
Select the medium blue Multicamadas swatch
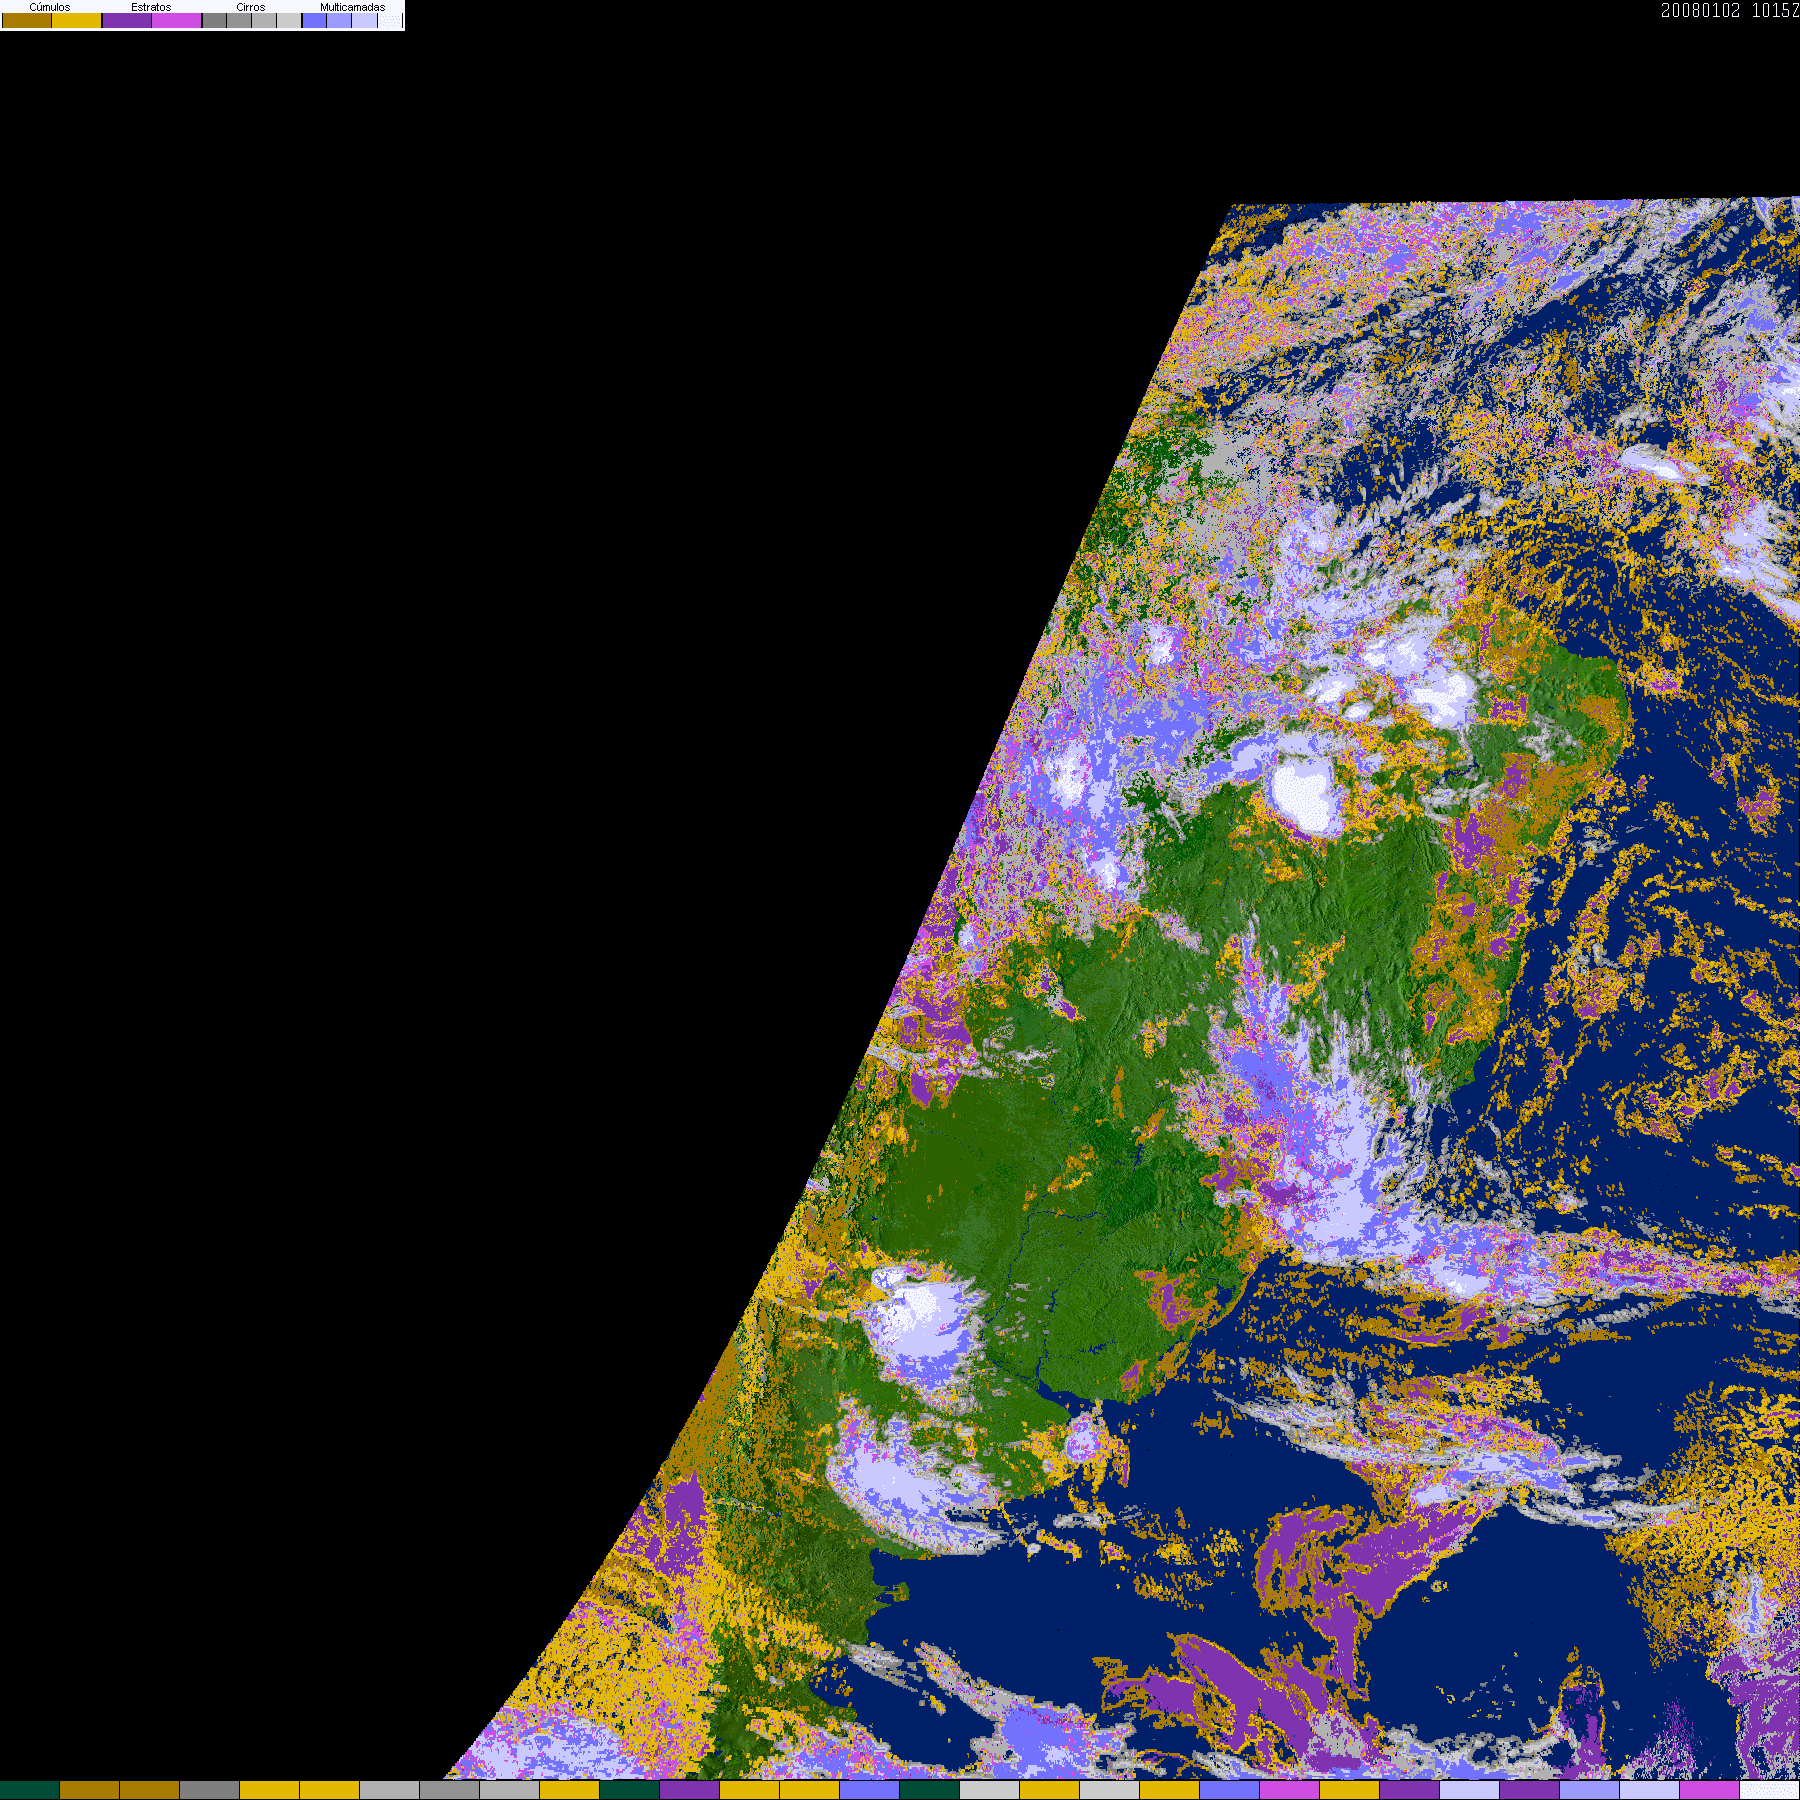[x=339, y=20]
